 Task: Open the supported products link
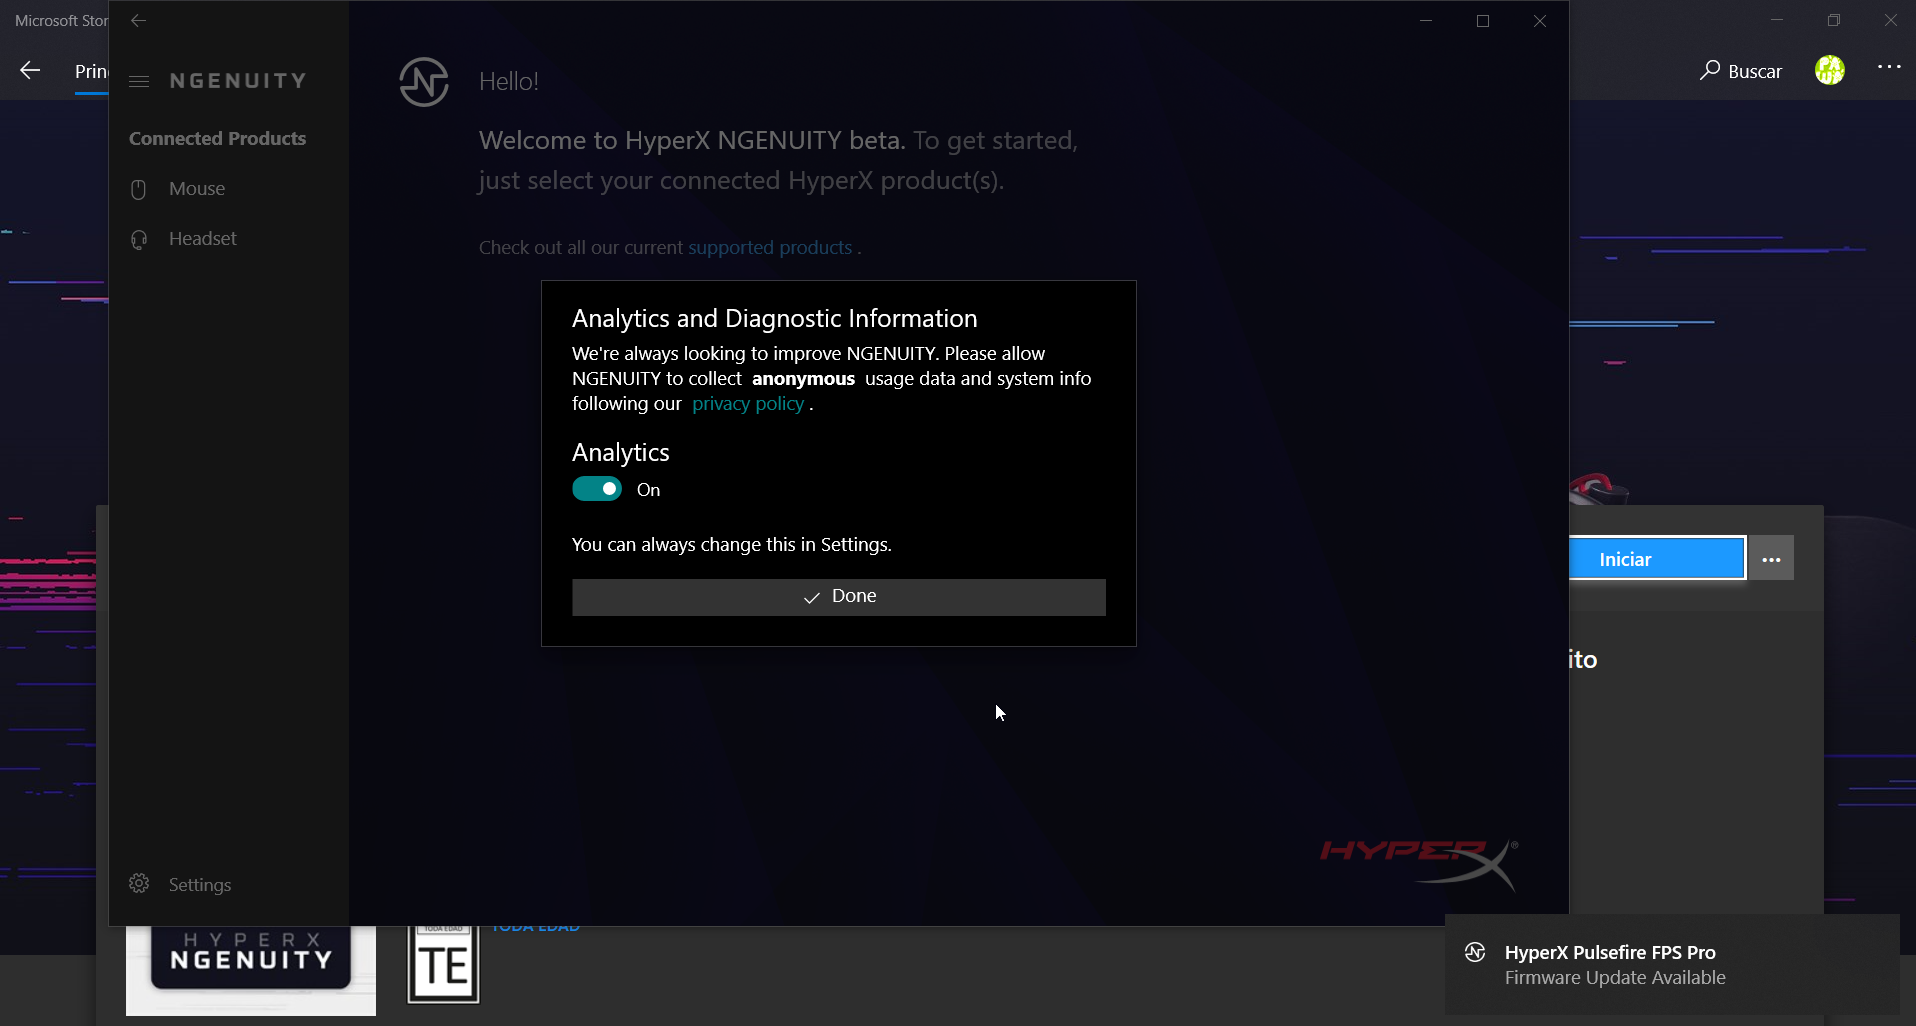770,248
